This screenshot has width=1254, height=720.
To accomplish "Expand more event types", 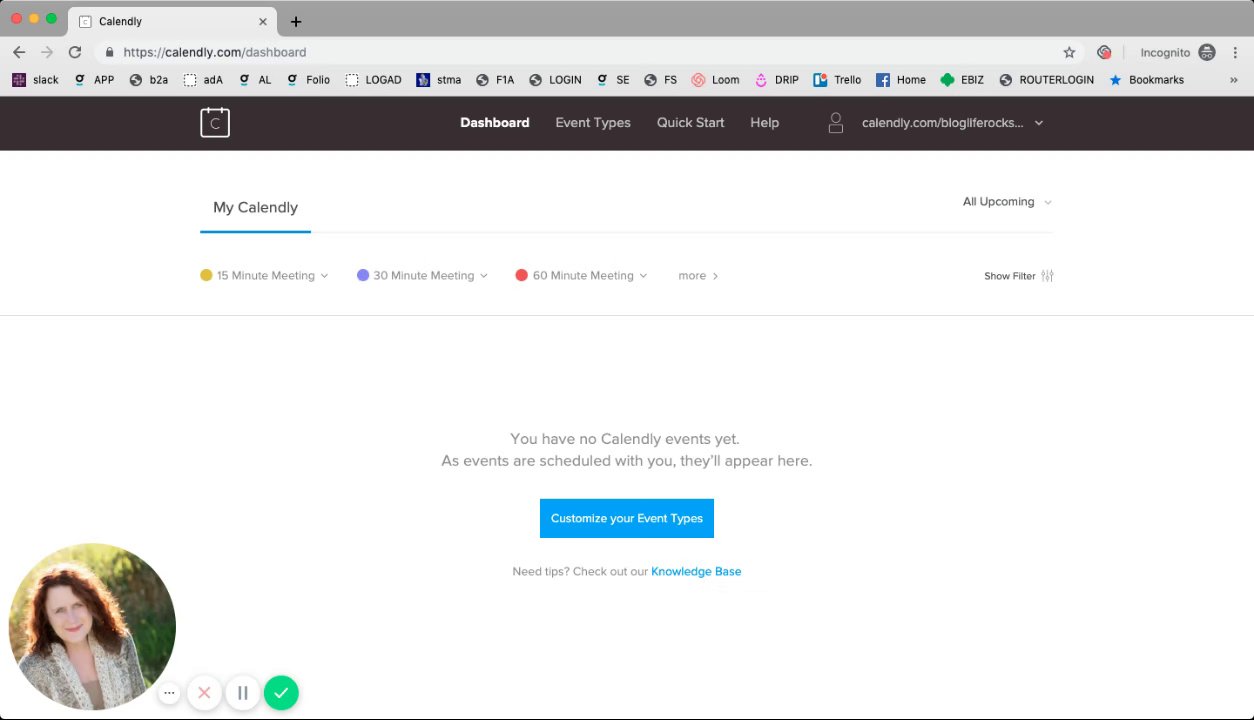I will click(x=698, y=276).
